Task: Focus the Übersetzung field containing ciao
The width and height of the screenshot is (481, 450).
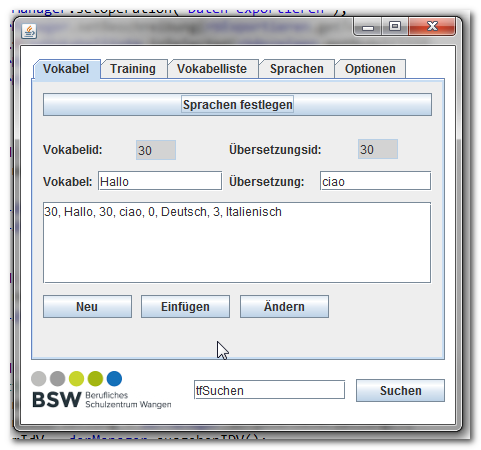Action: 375,181
